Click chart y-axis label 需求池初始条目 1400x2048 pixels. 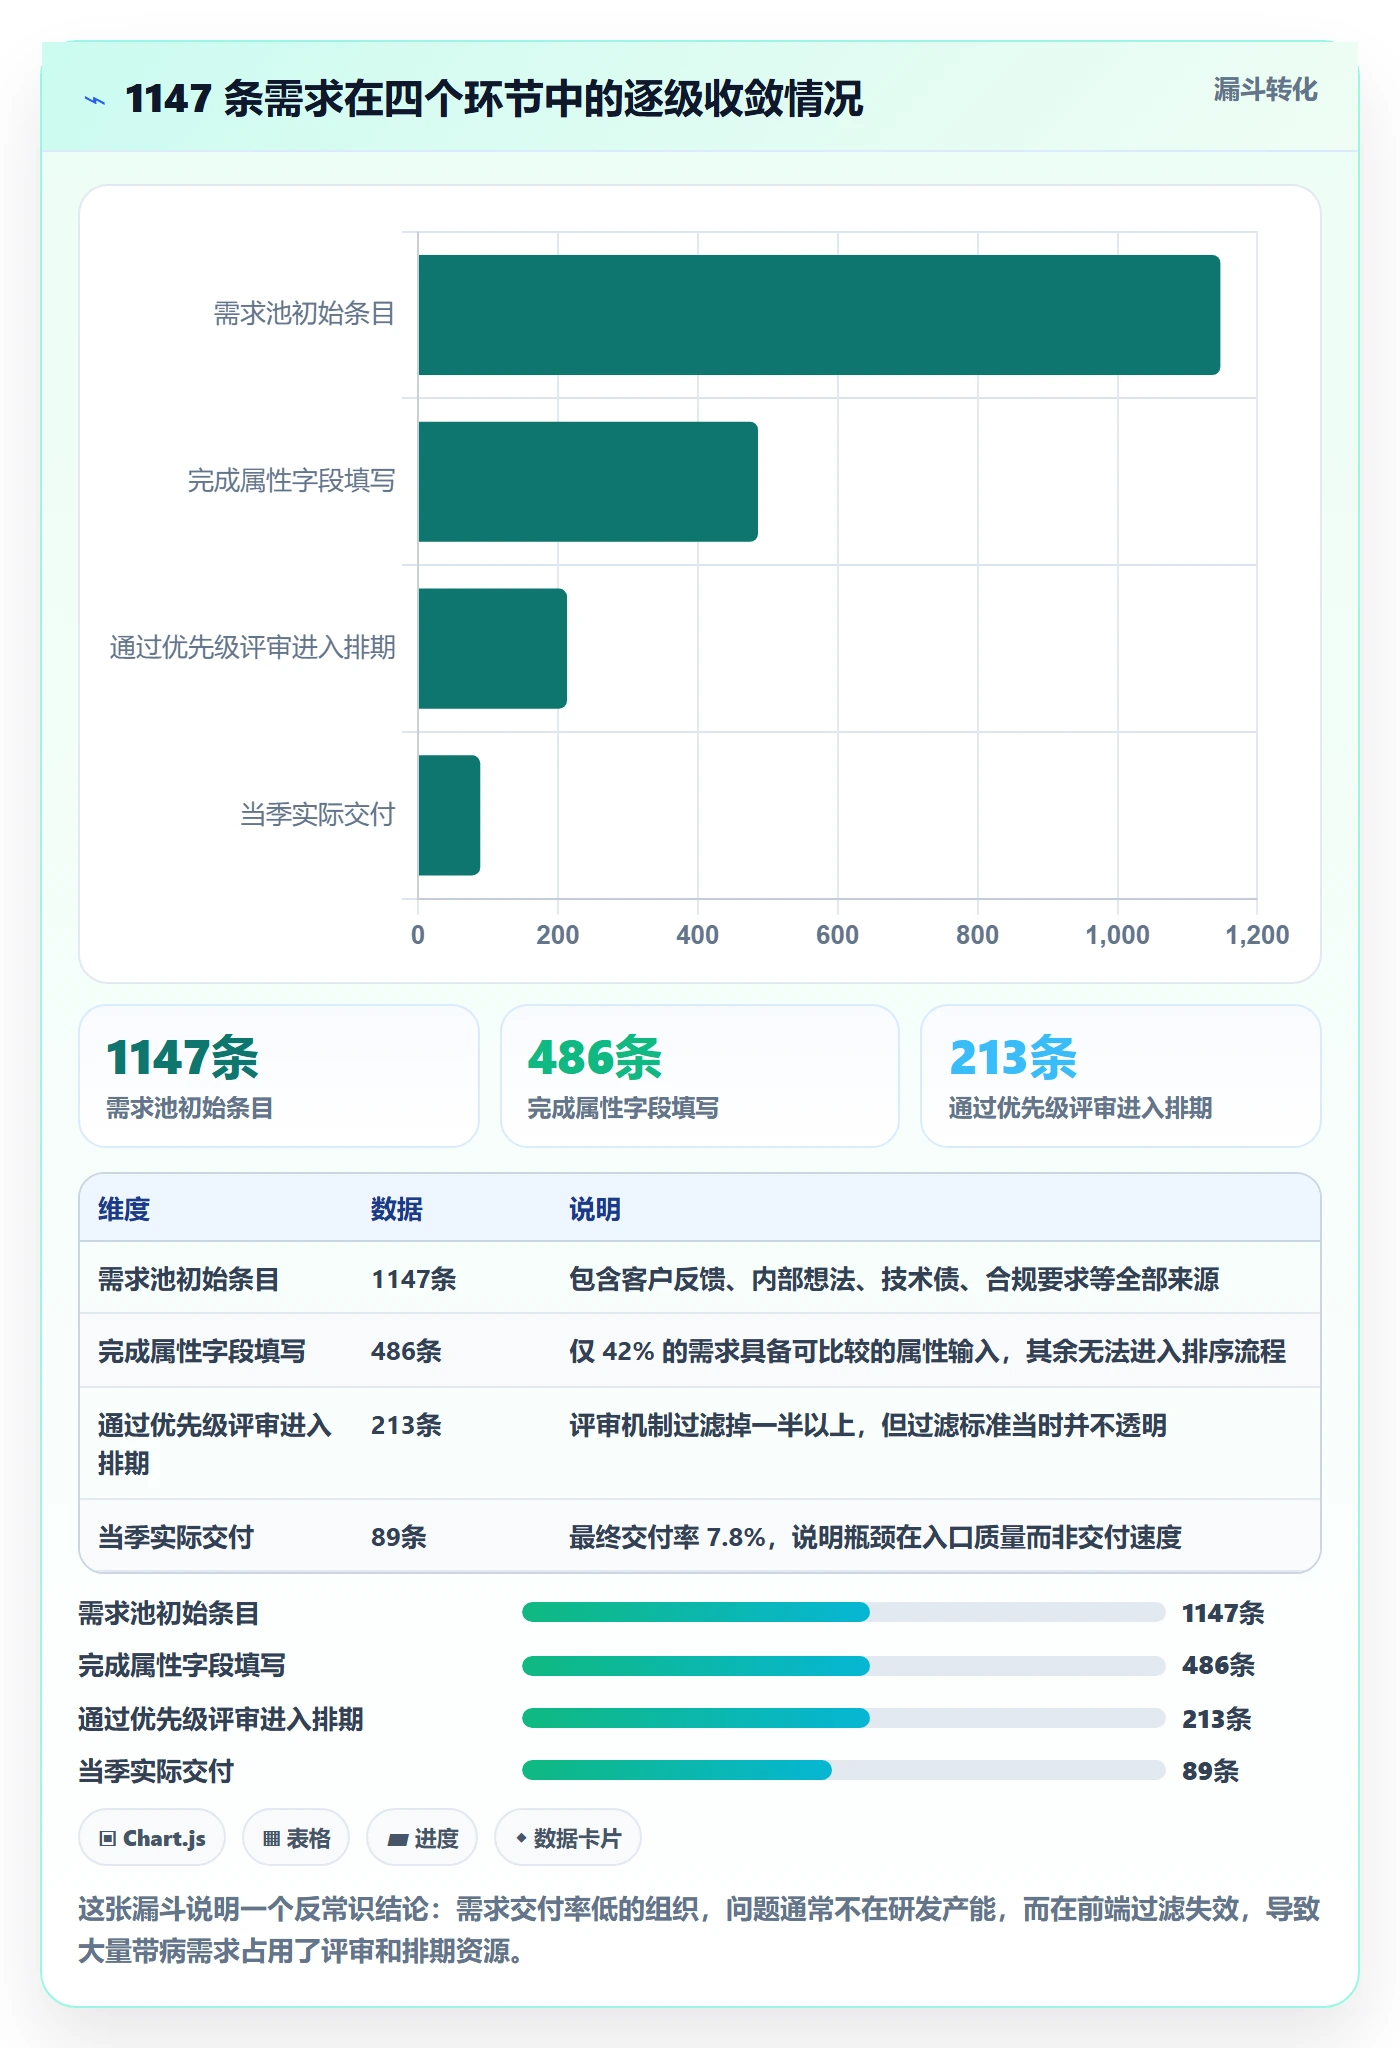pyautogui.click(x=305, y=314)
